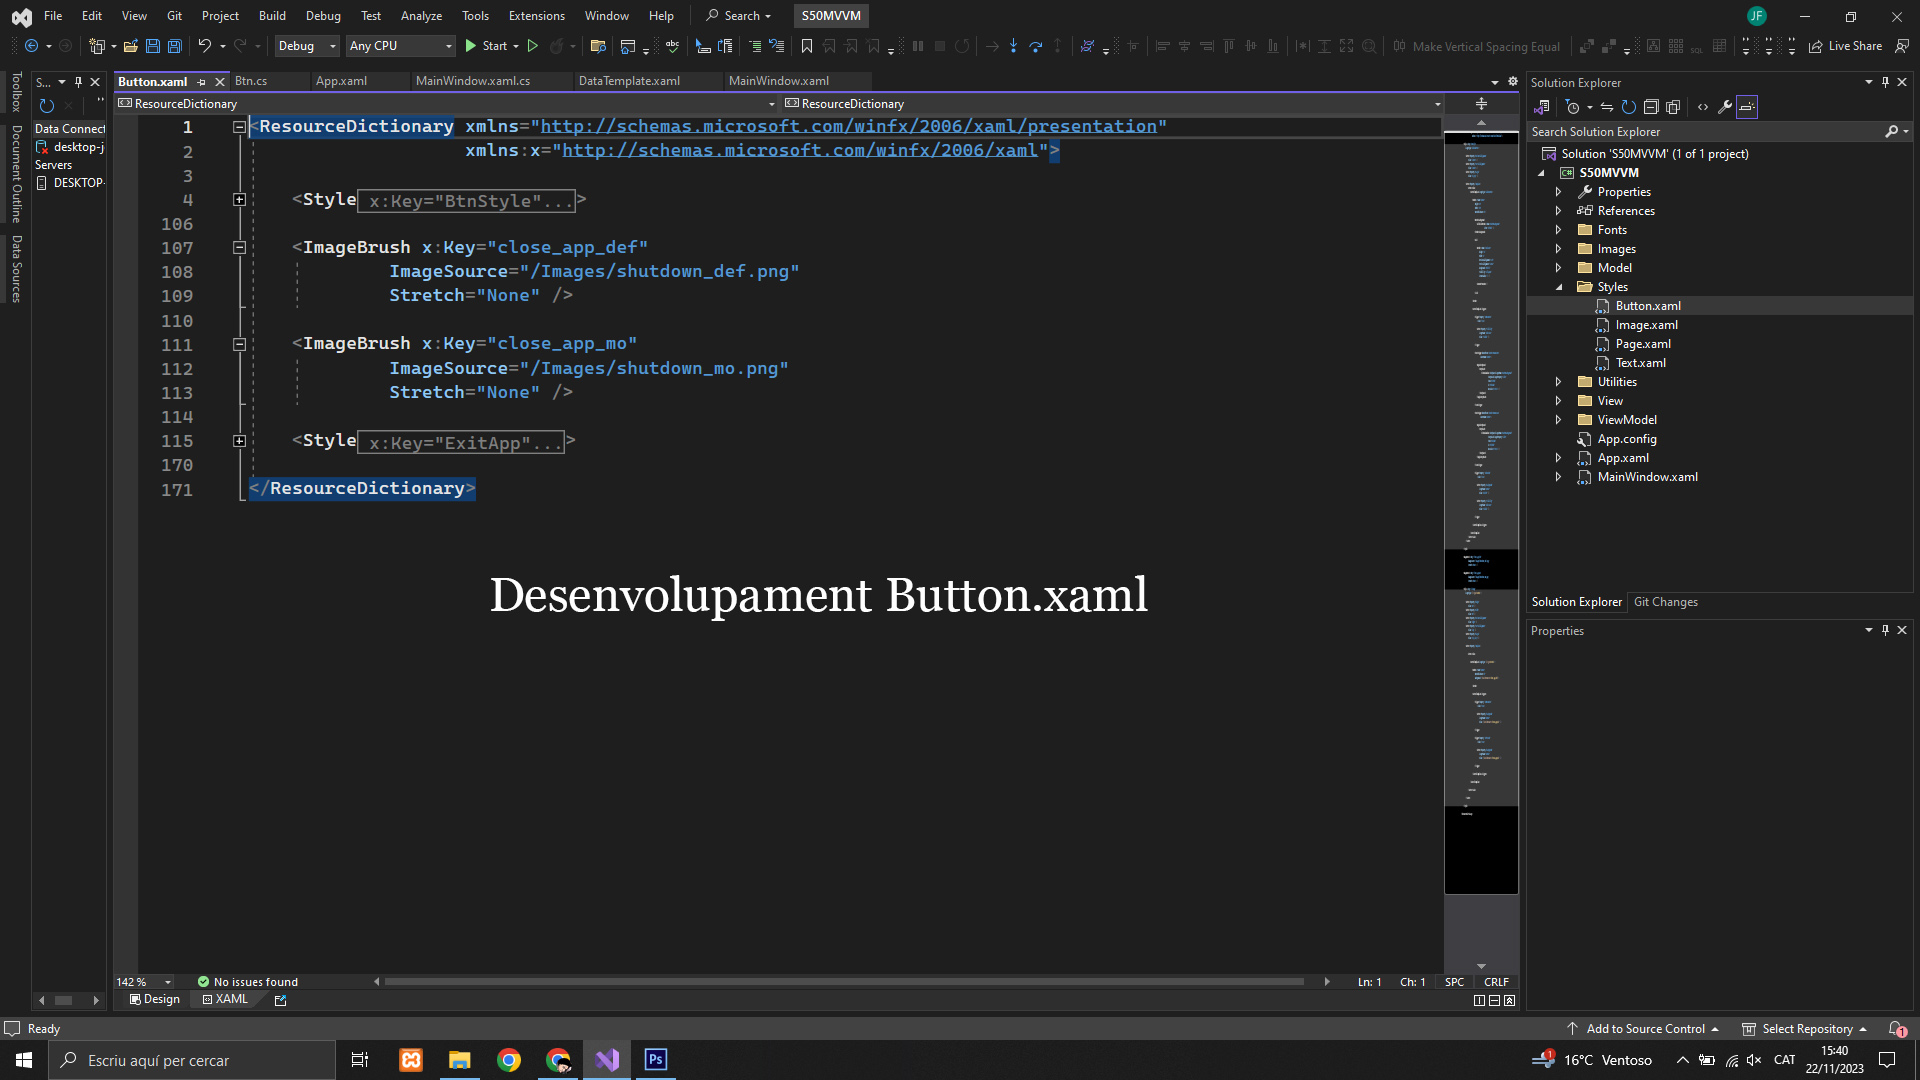
Task: Start debugging with the green Start button
Action: pos(486,46)
